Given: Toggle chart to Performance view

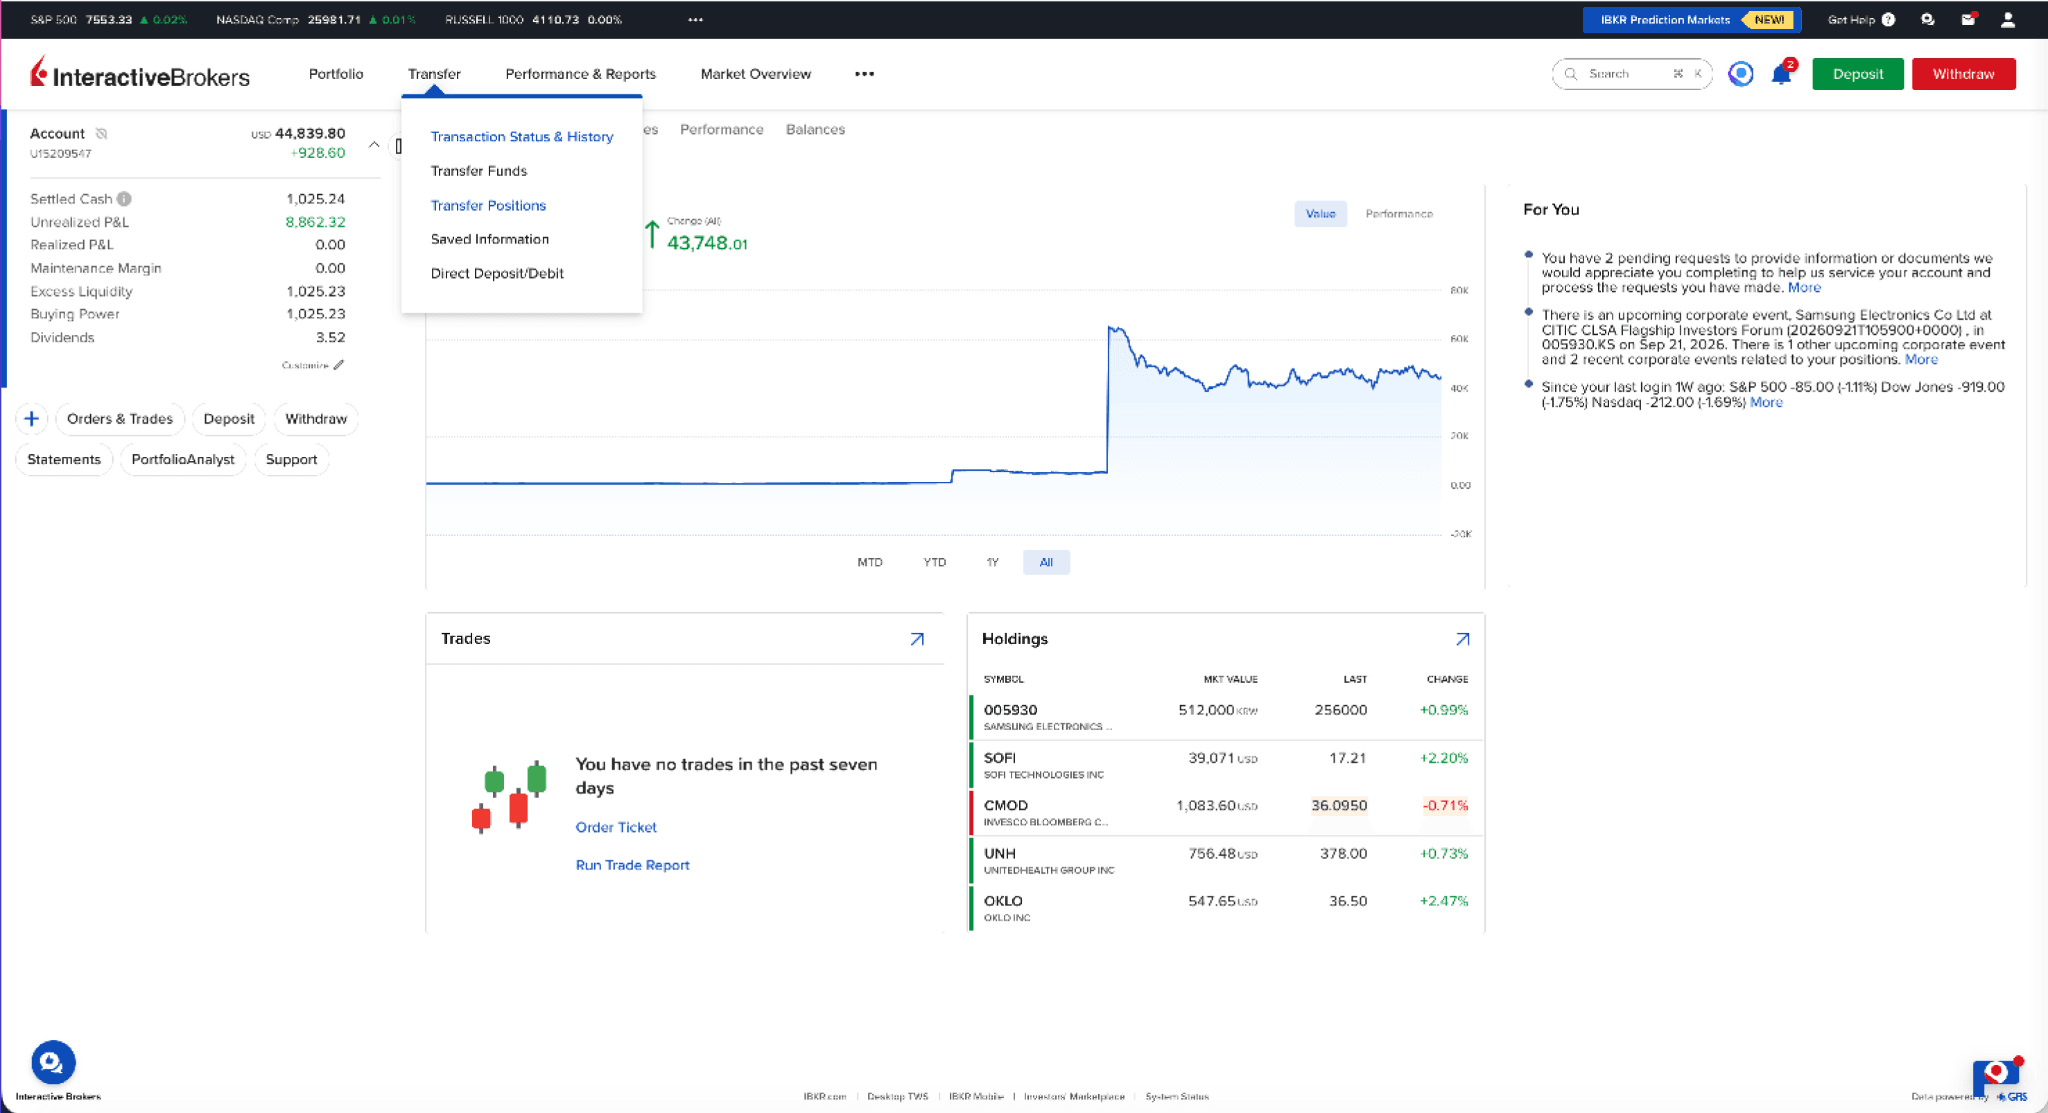Looking at the screenshot, I should pos(1399,214).
